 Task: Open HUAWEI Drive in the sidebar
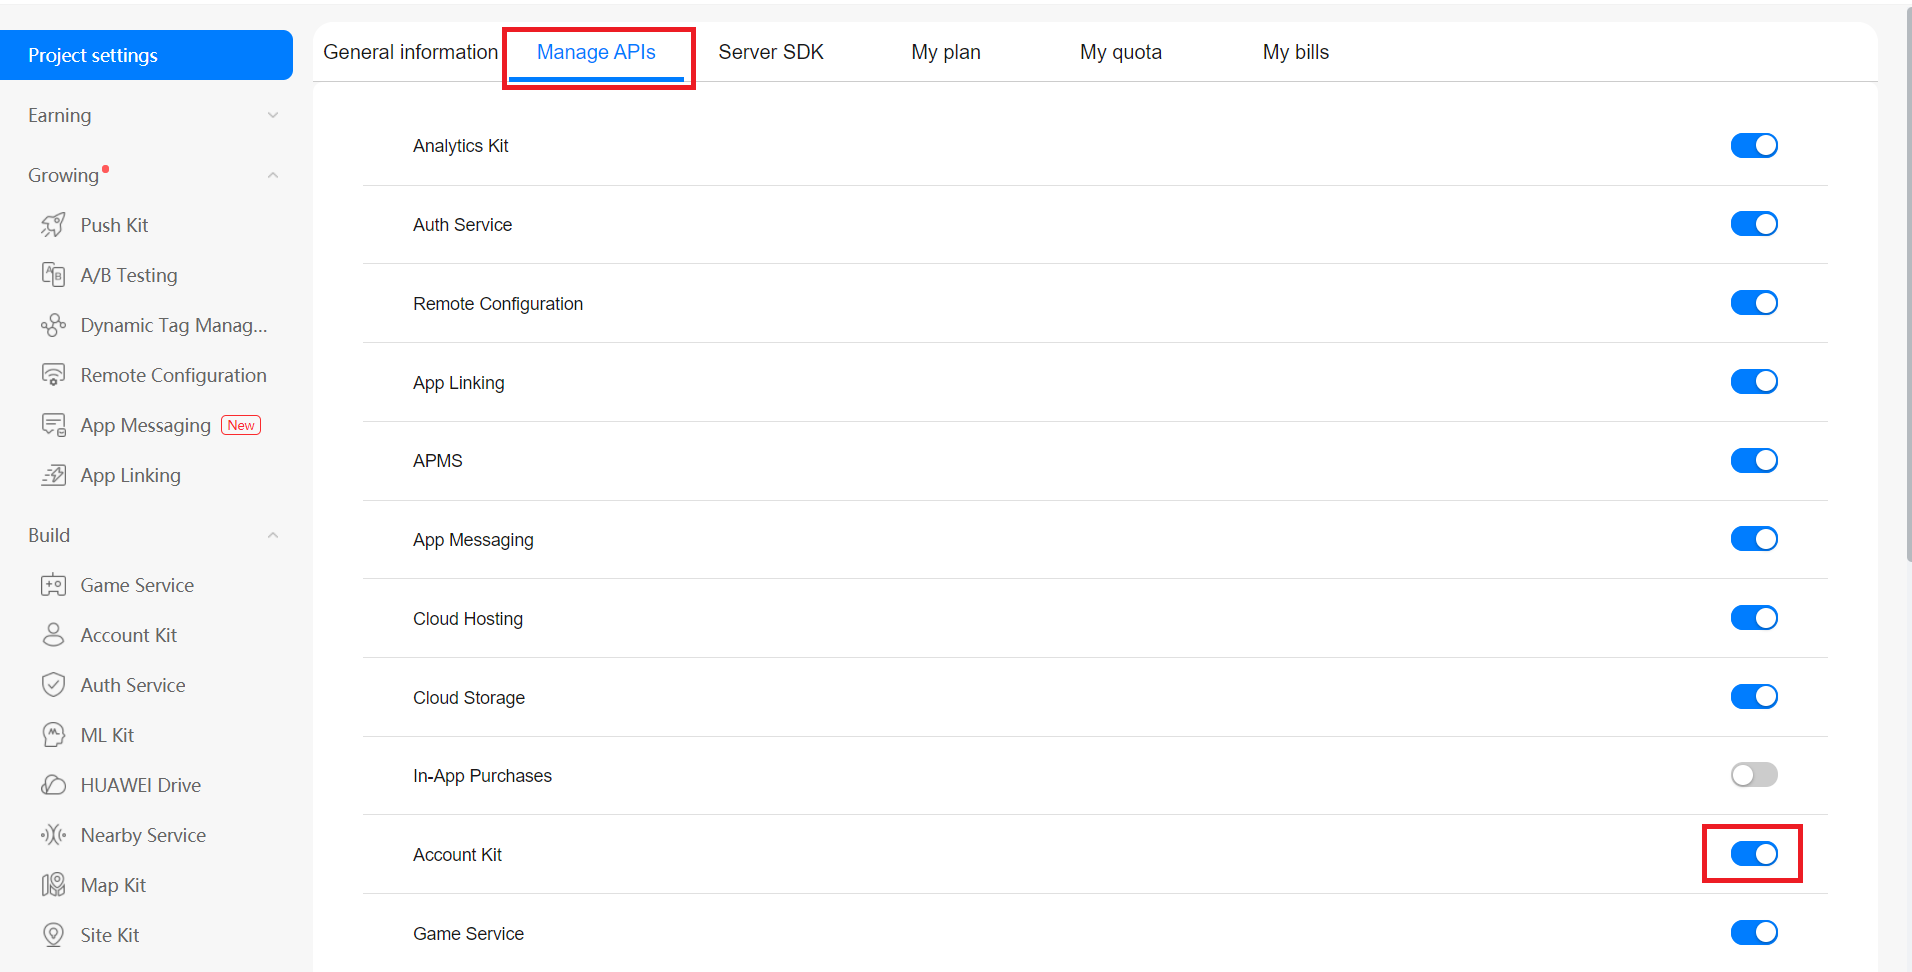coord(141,785)
